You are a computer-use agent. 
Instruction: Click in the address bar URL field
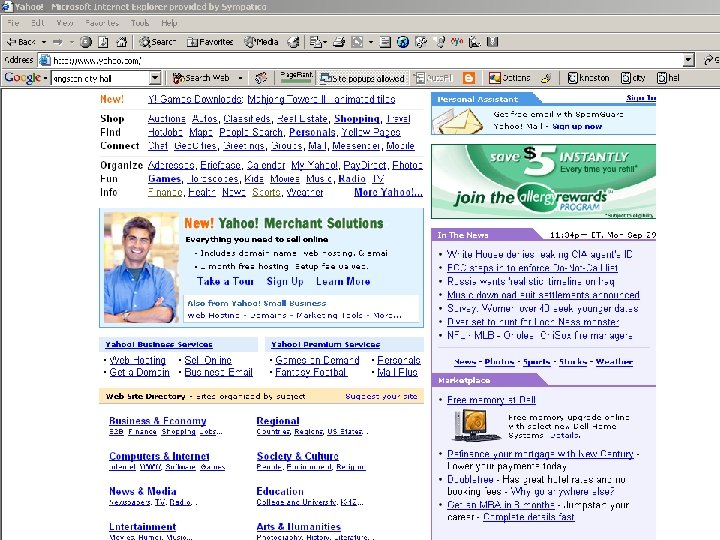[366, 60]
